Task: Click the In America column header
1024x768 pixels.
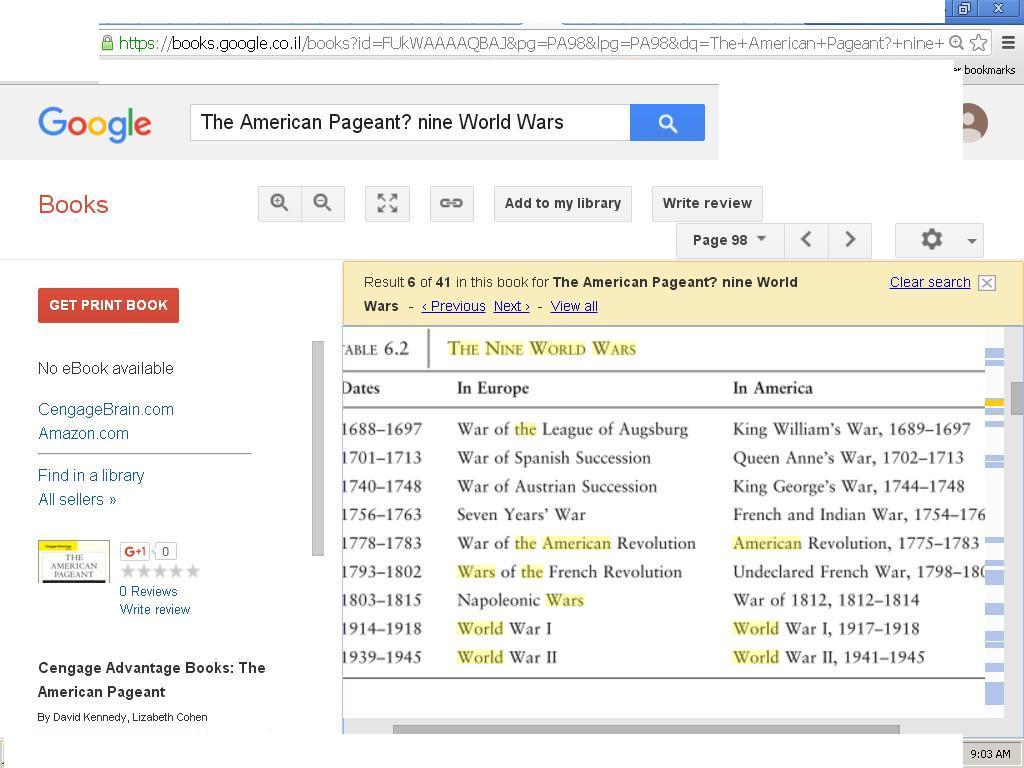Action: pyautogui.click(x=773, y=388)
